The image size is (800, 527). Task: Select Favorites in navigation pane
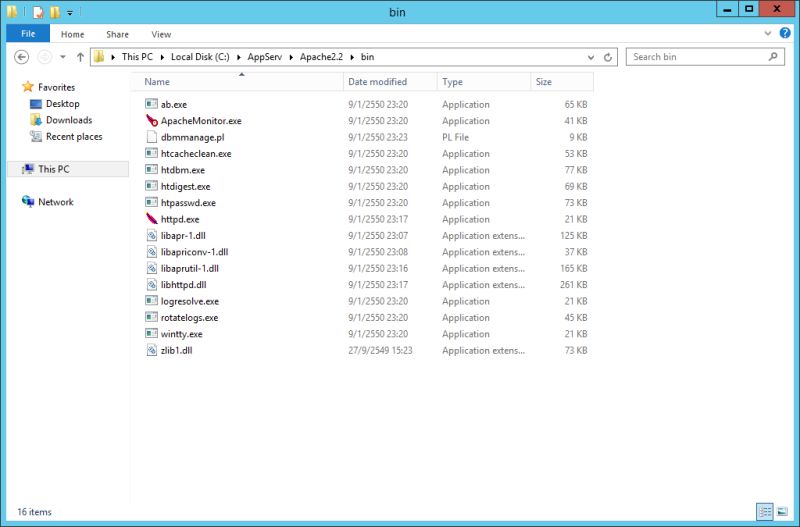coord(56,87)
